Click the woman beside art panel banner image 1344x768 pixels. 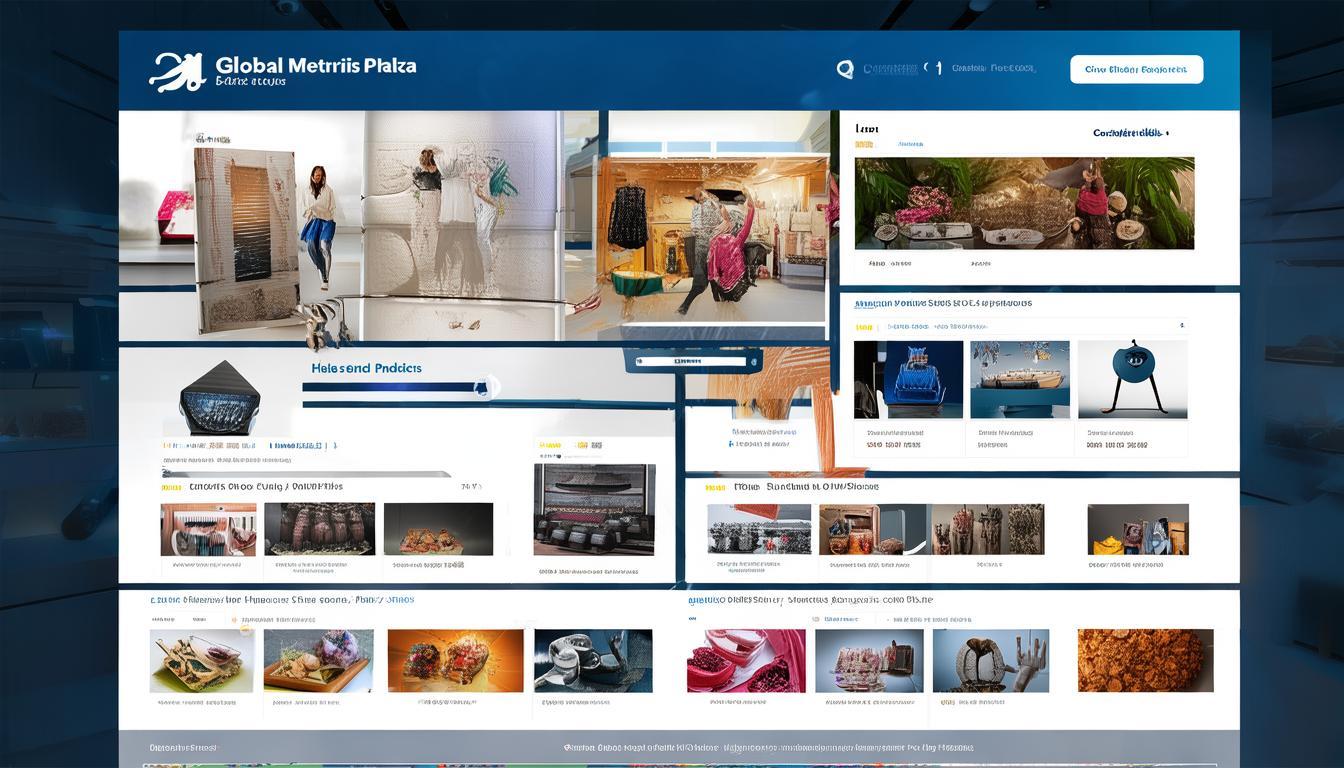pyautogui.click(x=318, y=226)
